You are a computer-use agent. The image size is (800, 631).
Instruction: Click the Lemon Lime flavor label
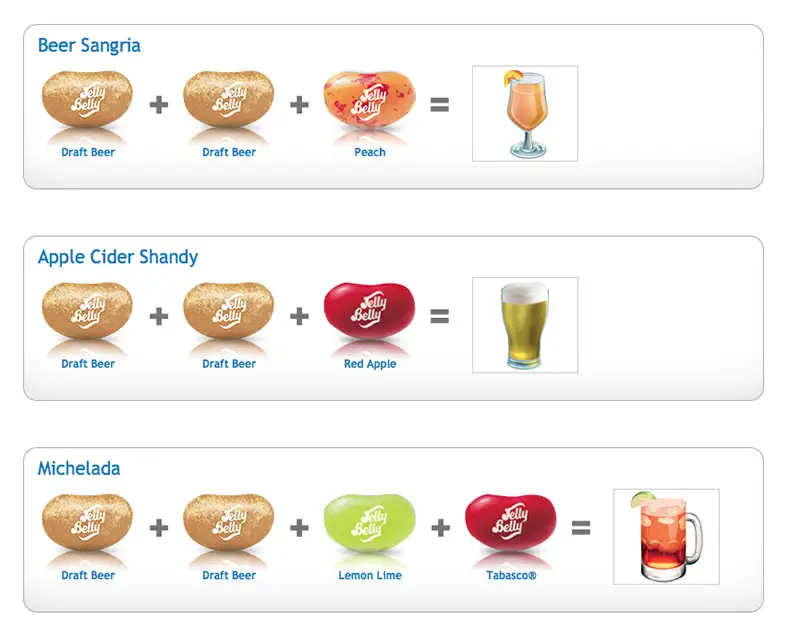pyautogui.click(x=370, y=575)
